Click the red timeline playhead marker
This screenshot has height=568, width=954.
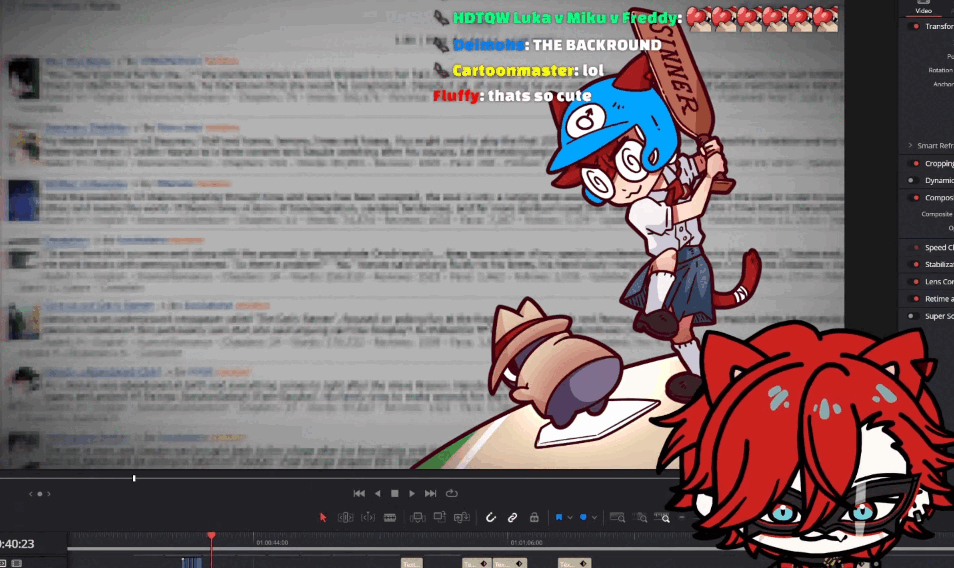coord(211,535)
